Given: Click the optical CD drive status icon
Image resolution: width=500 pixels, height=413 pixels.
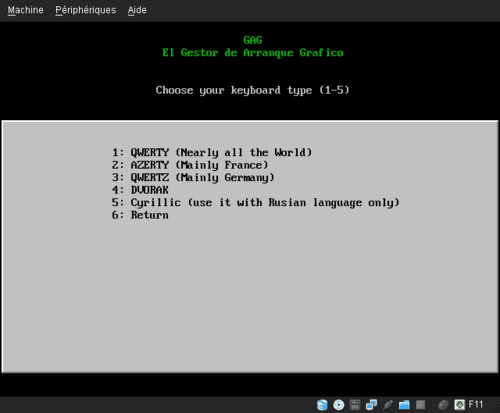Looking at the screenshot, I should click(x=339, y=405).
